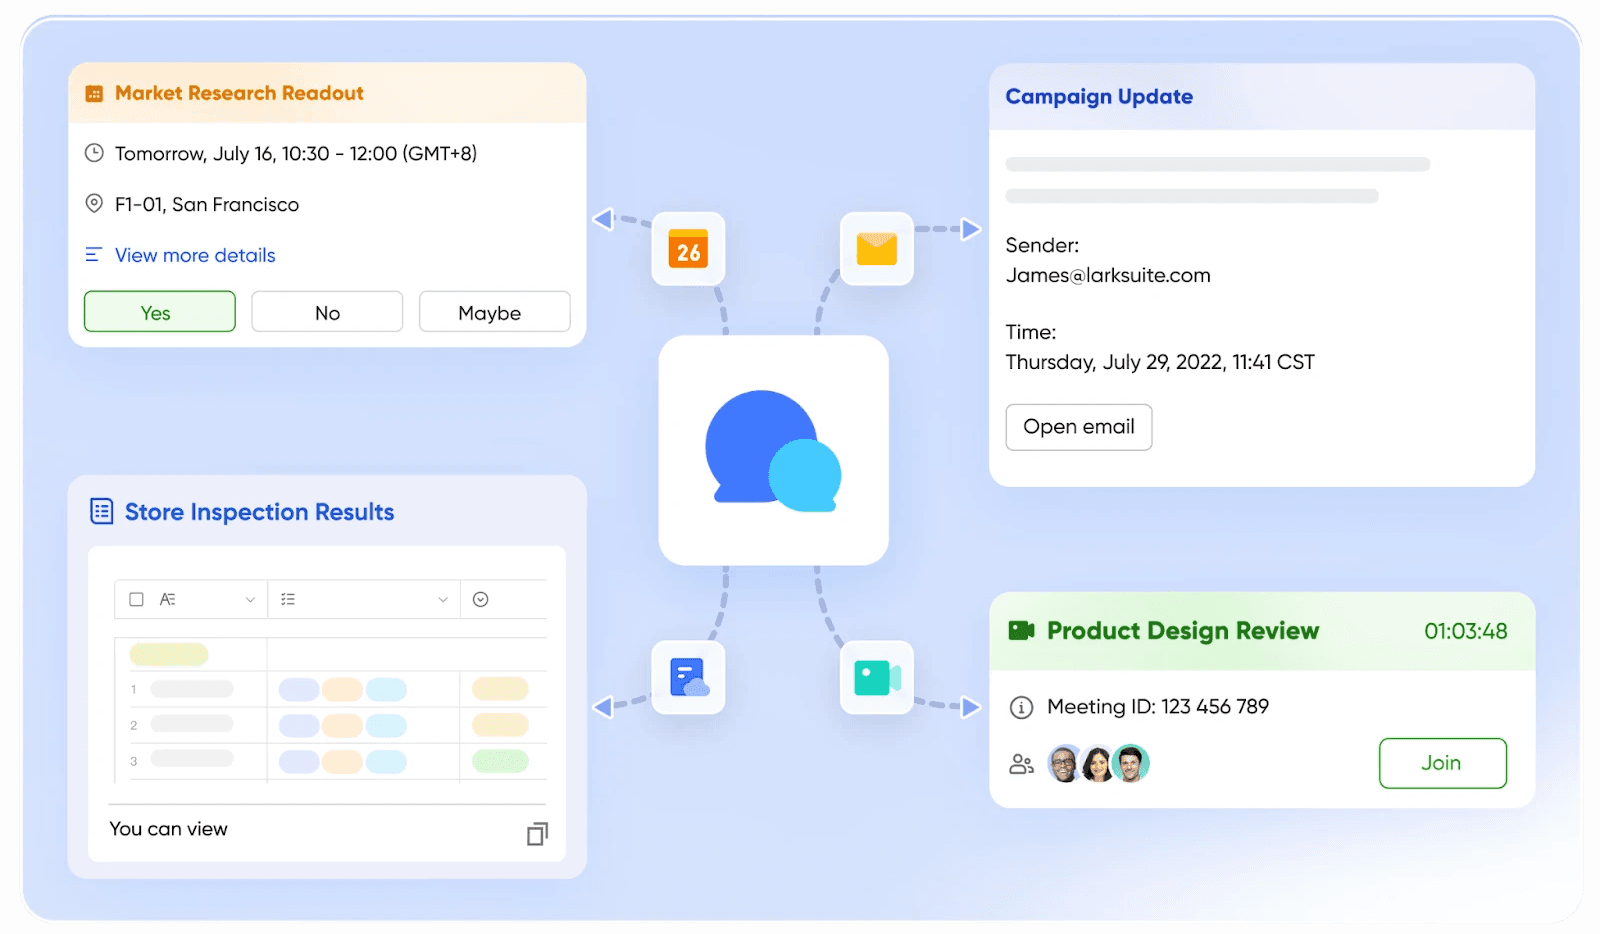Click the Campaign Update card title
This screenshot has width=1600, height=934.
pos(1099,97)
